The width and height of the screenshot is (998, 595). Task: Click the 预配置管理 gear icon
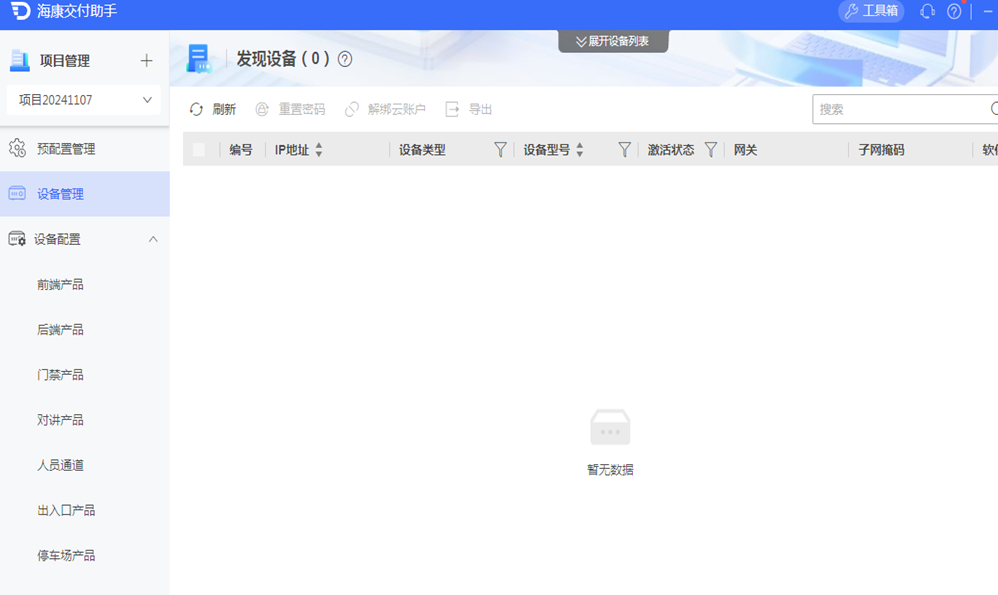[x=17, y=148]
